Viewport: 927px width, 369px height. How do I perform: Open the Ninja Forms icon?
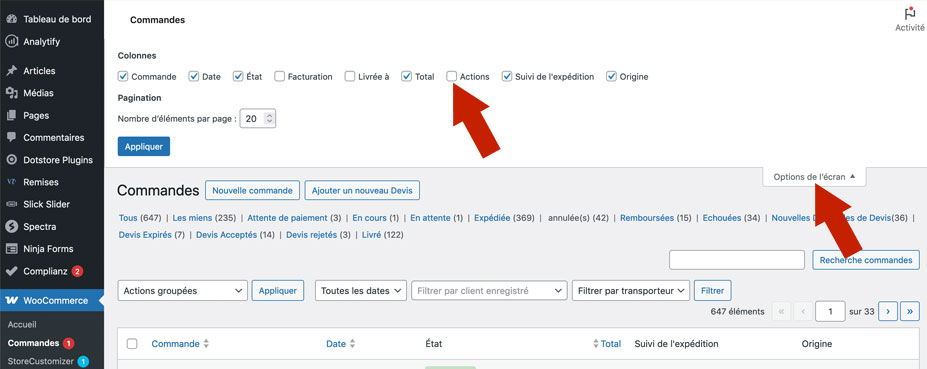point(11,249)
